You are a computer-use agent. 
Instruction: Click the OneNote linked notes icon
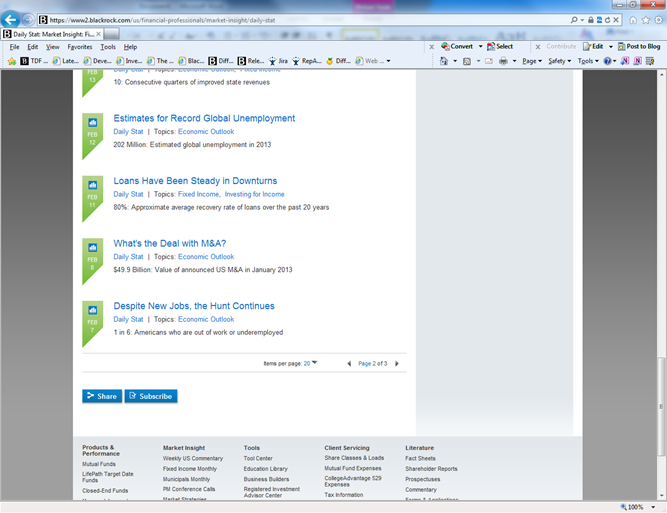637,61
